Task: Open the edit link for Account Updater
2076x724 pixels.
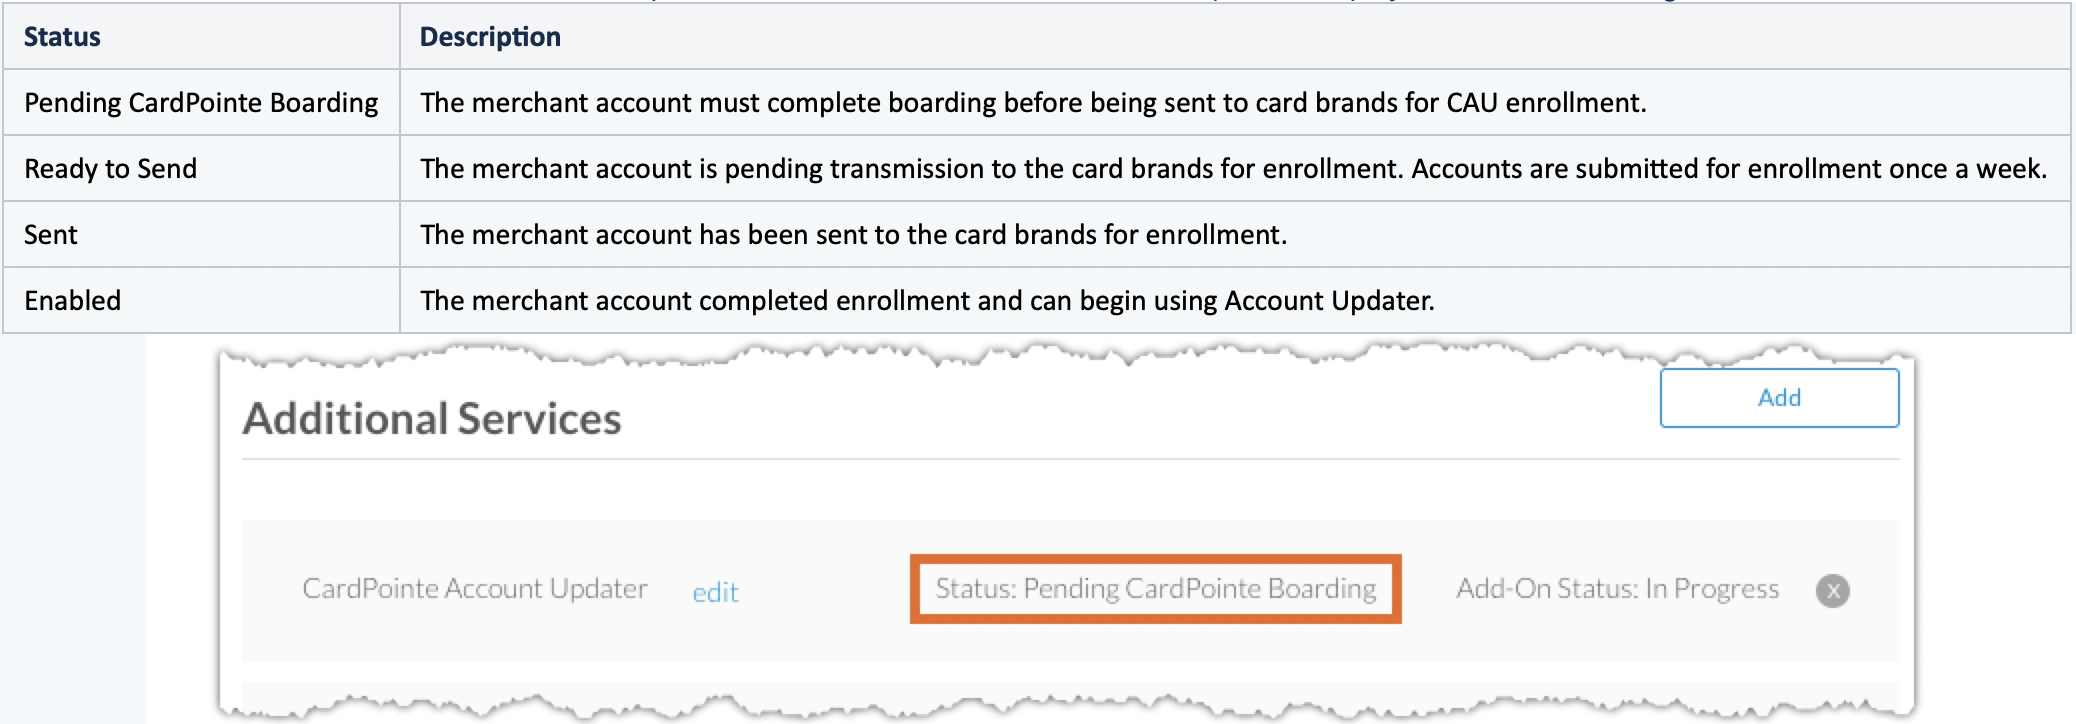Action: click(715, 592)
